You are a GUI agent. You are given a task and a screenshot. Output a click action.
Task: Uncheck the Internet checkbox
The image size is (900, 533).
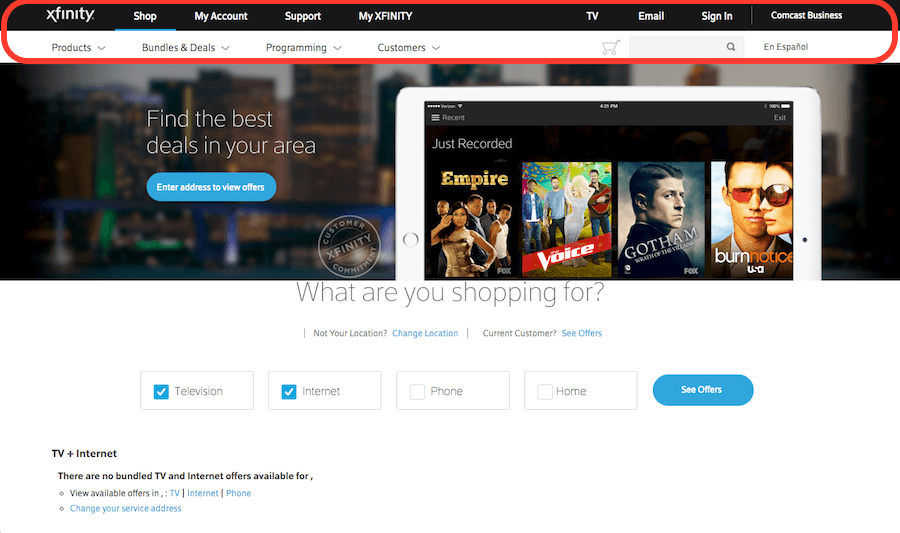(289, 392)
